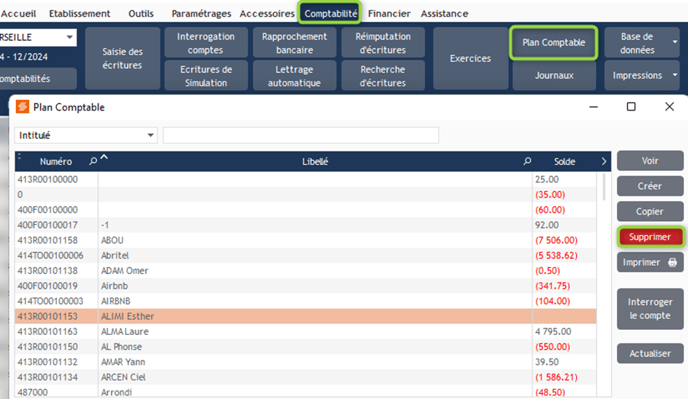Select highlighted ALIMI Esther row
The height and width of the screenshot is (399, 688).
[x=305, y=316]
